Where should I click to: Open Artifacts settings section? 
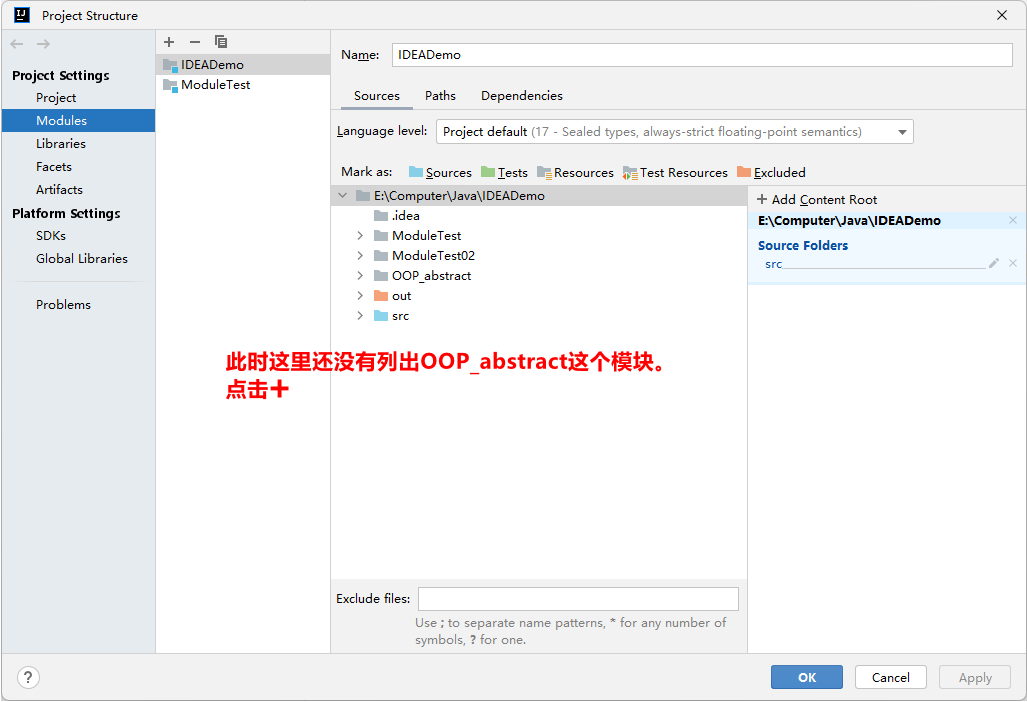coord(60,189)
